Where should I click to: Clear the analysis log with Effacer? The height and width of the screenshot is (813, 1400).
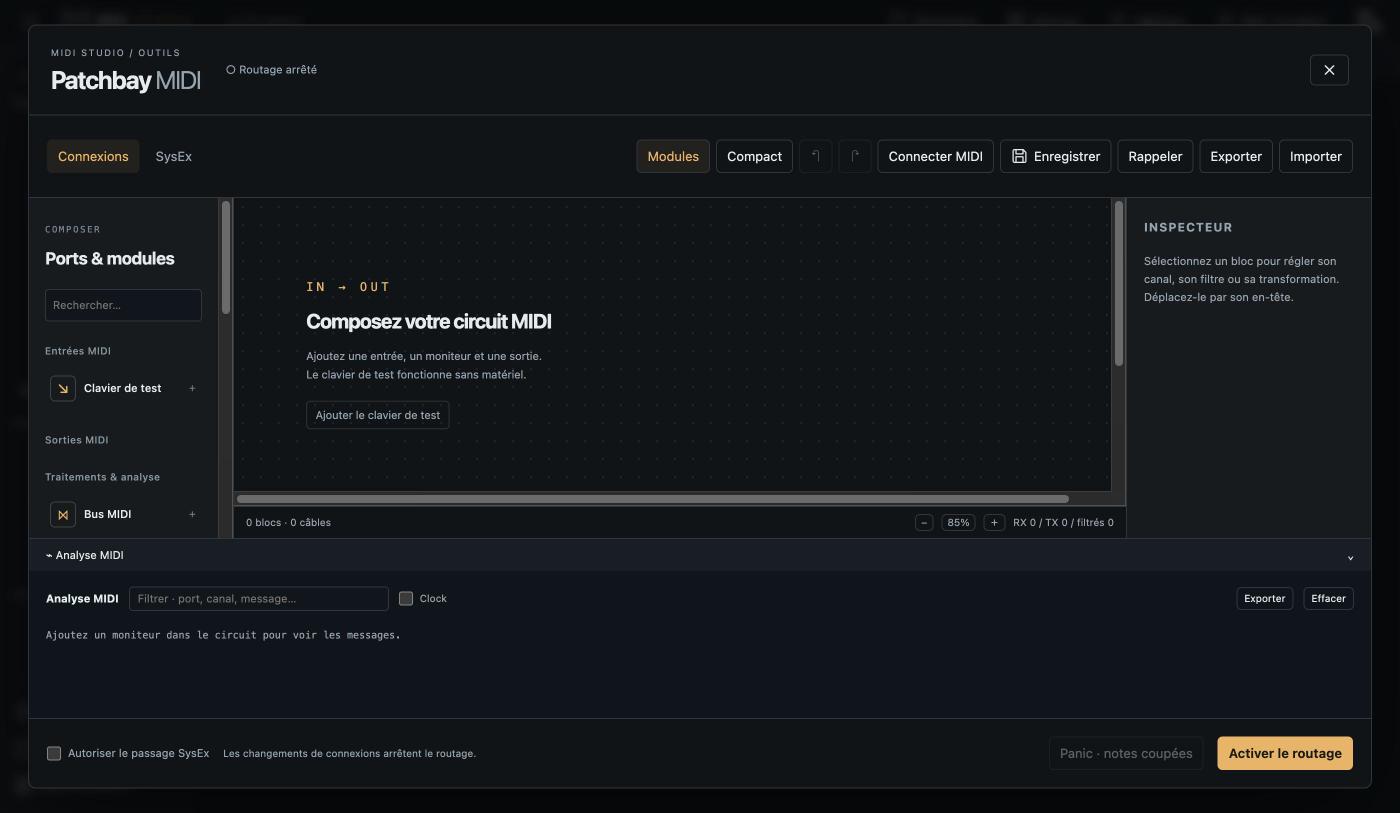[x=1328, y=598]
